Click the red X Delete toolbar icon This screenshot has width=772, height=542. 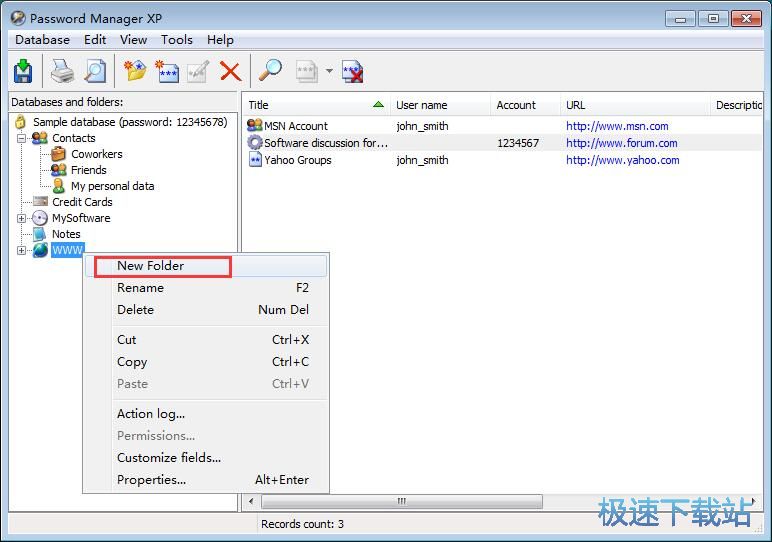pyautogui.click(x=231, y=71)
